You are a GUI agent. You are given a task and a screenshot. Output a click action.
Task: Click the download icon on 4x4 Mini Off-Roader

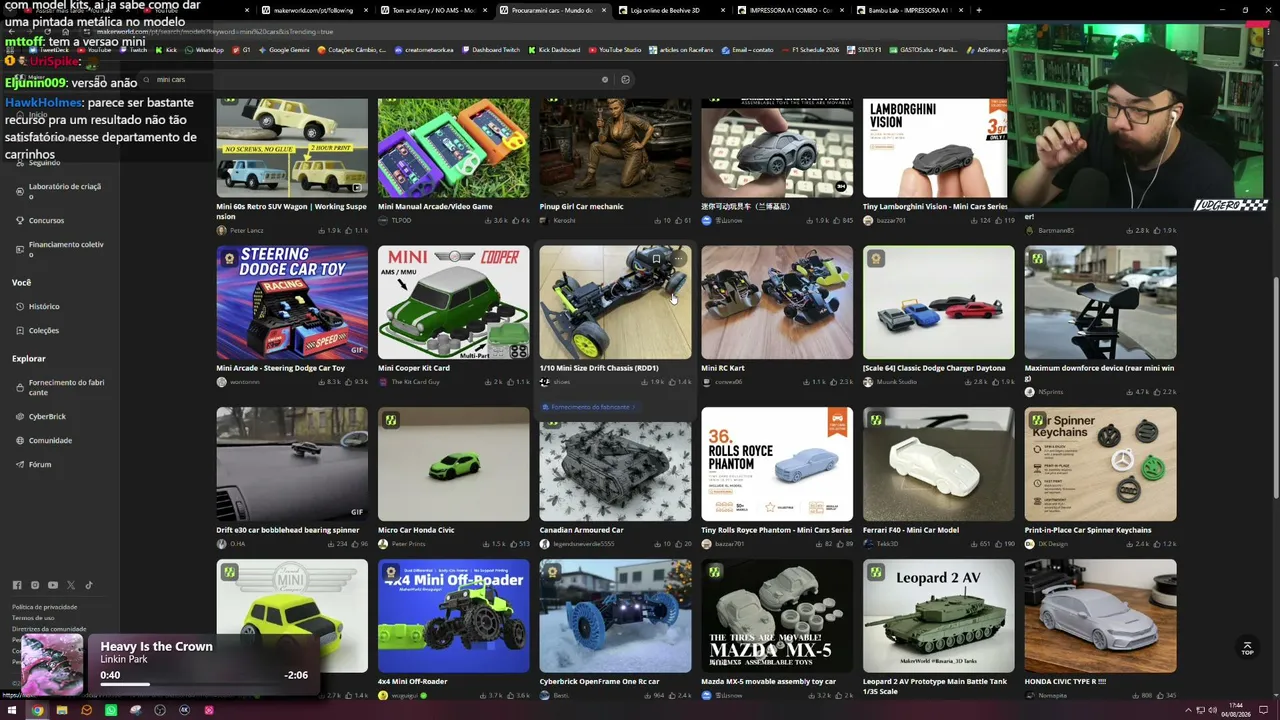[483, 696]
